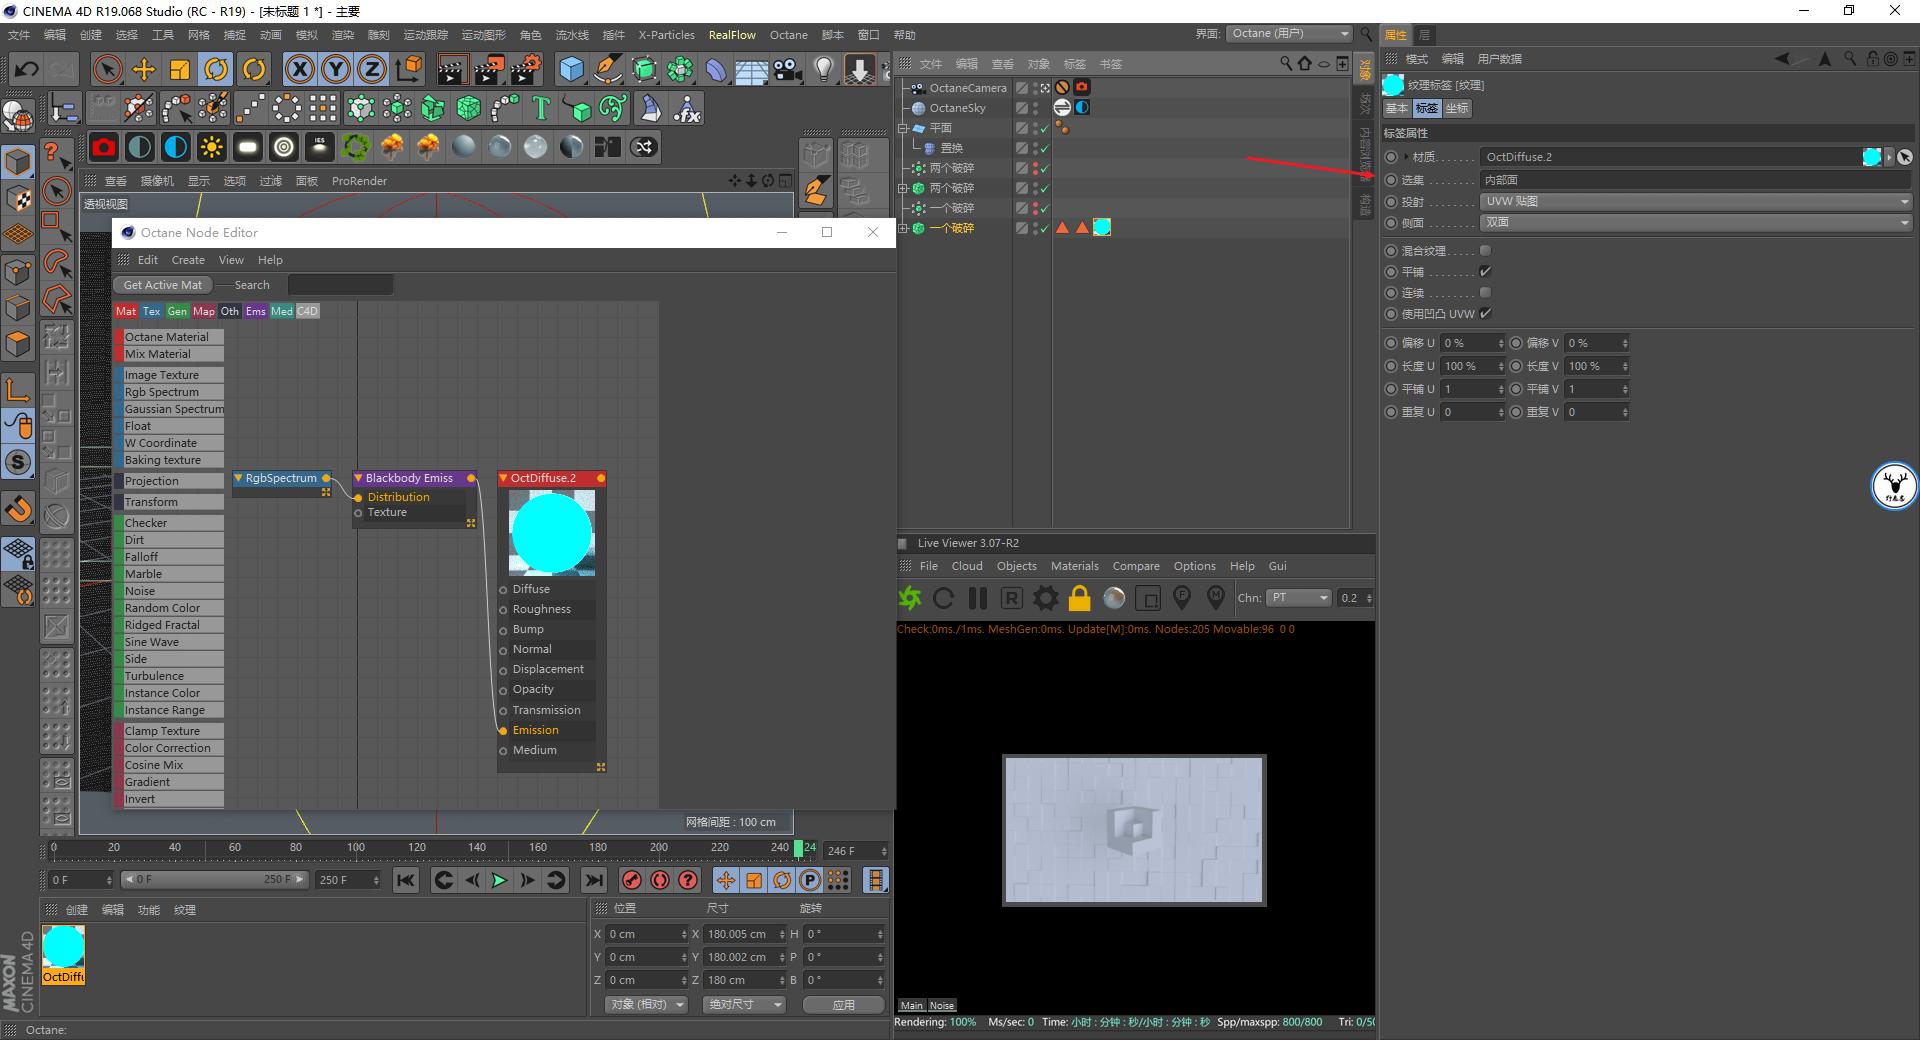Open the RealFlow menu
The image size is (1920, 1040).
click(731, 34)
